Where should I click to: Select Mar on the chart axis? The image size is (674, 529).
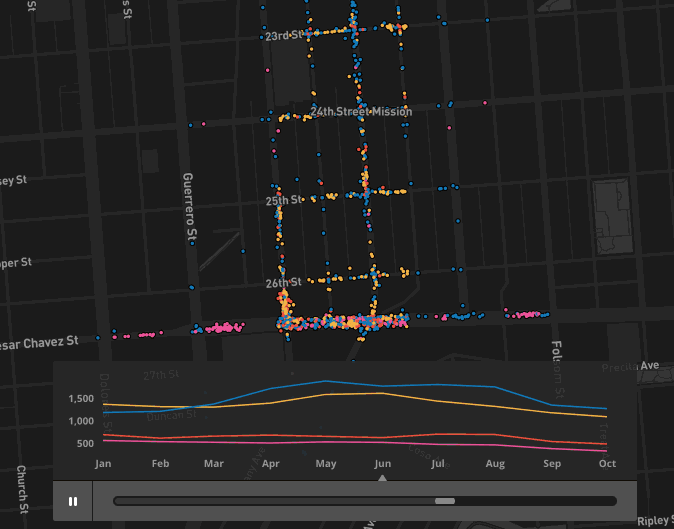(214, 464)
